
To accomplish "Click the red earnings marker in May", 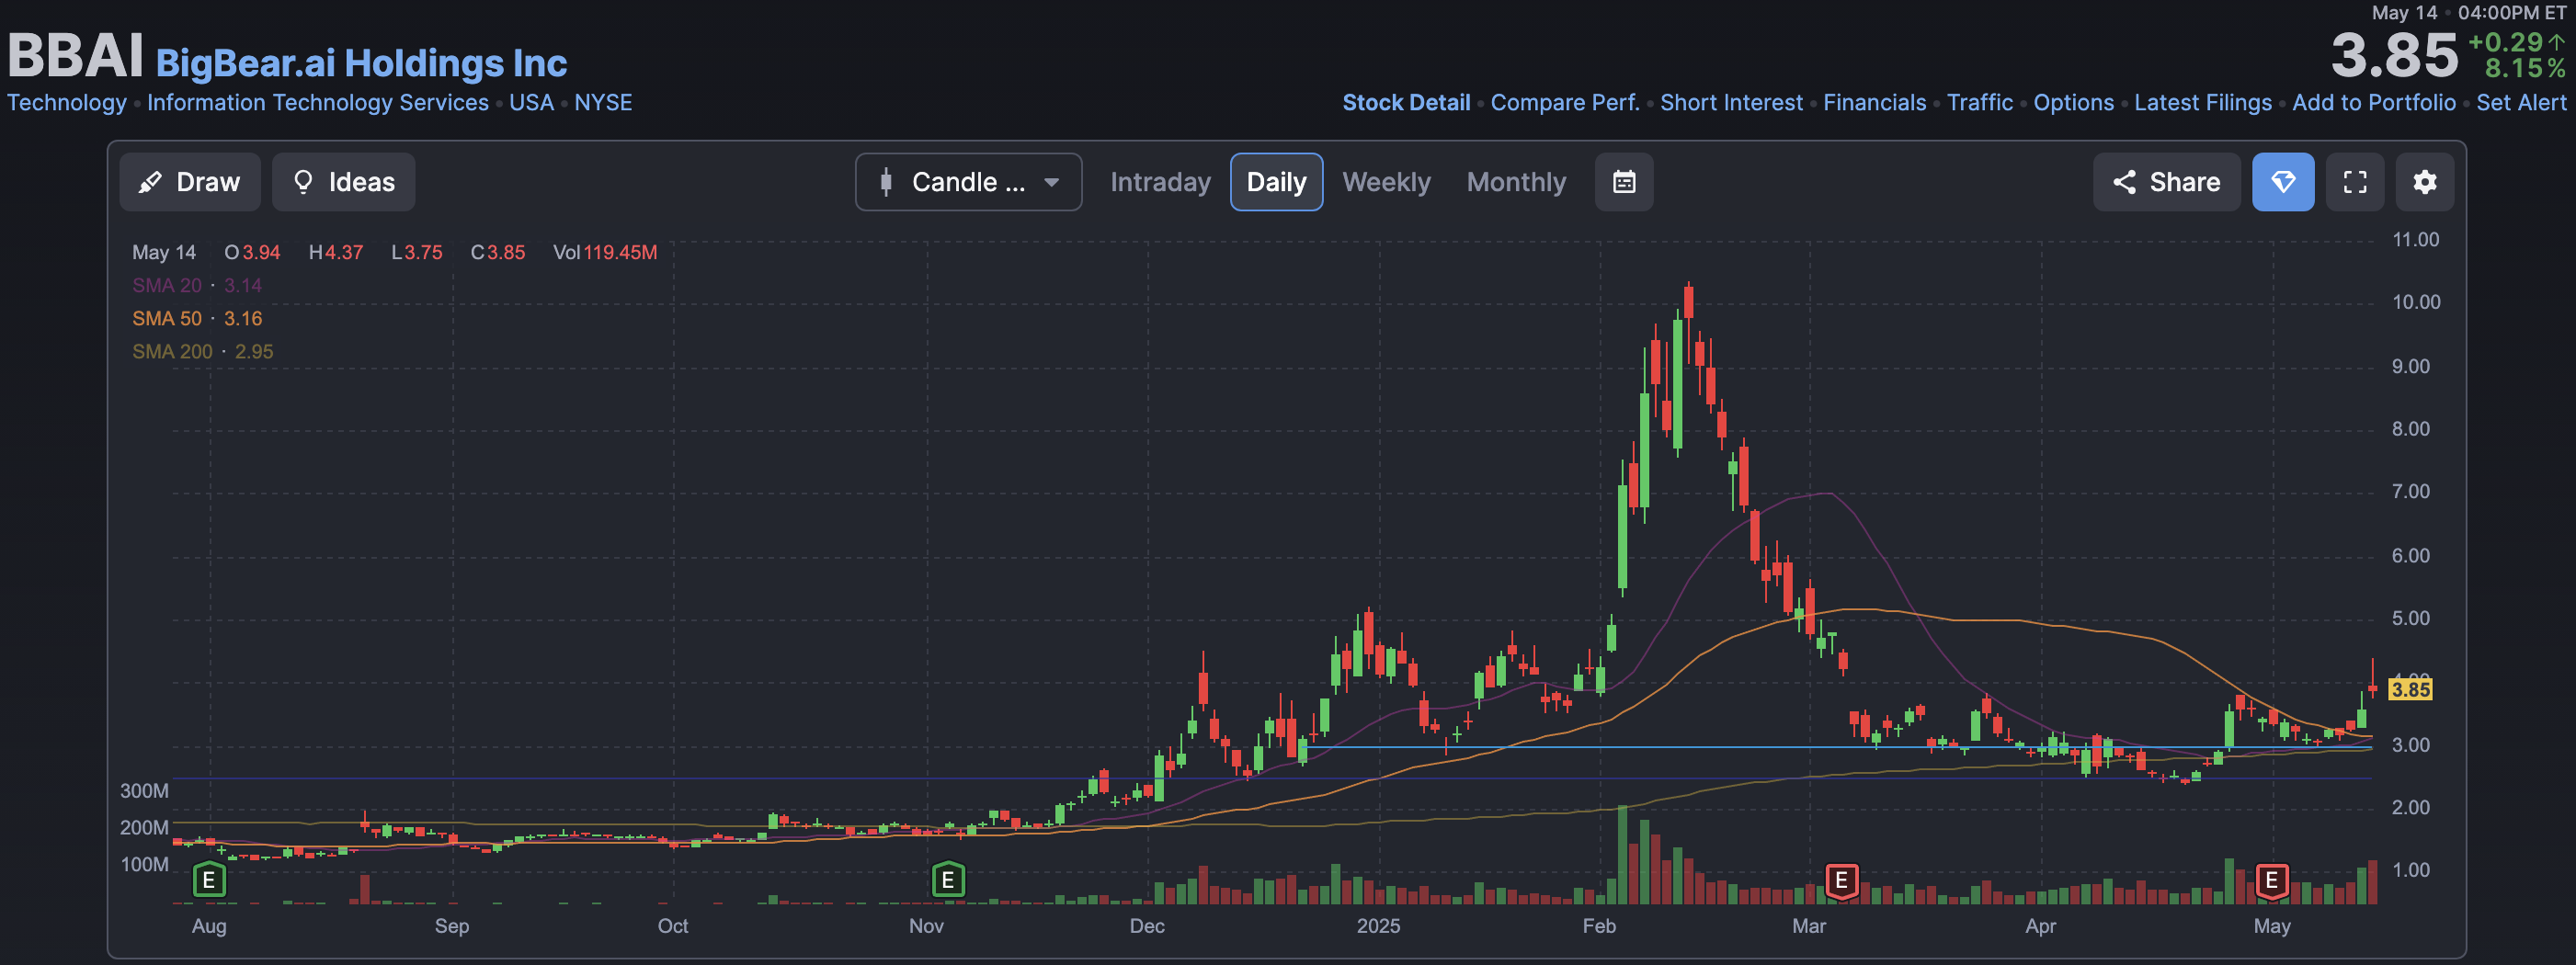I will point(2271,880).
